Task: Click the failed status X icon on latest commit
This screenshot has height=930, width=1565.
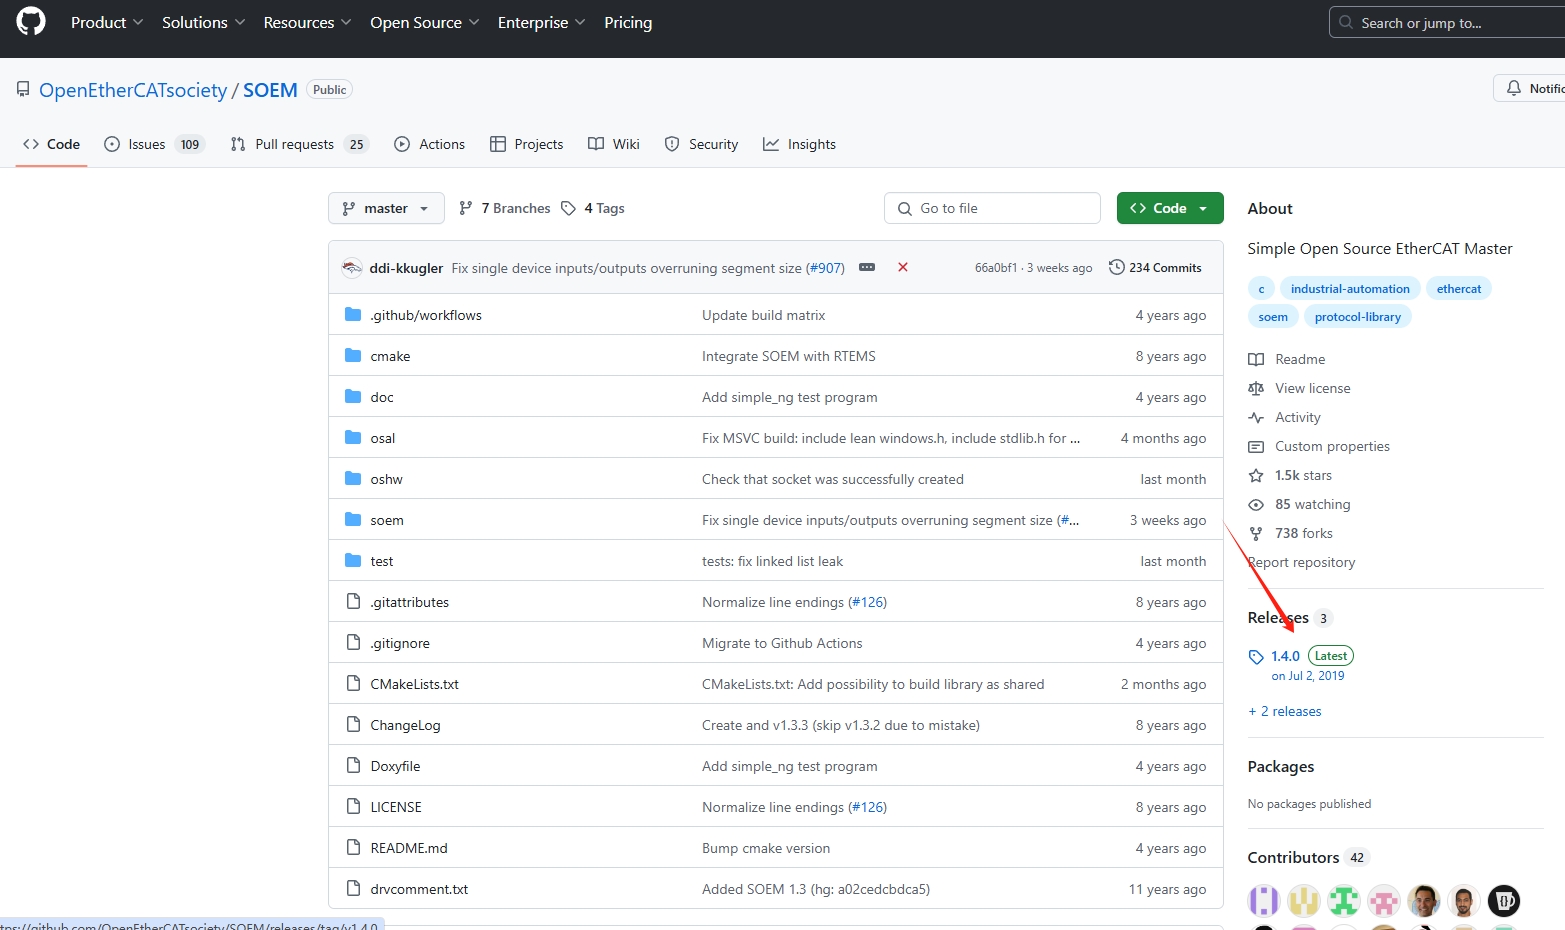Action: click(x=903, y=267)
